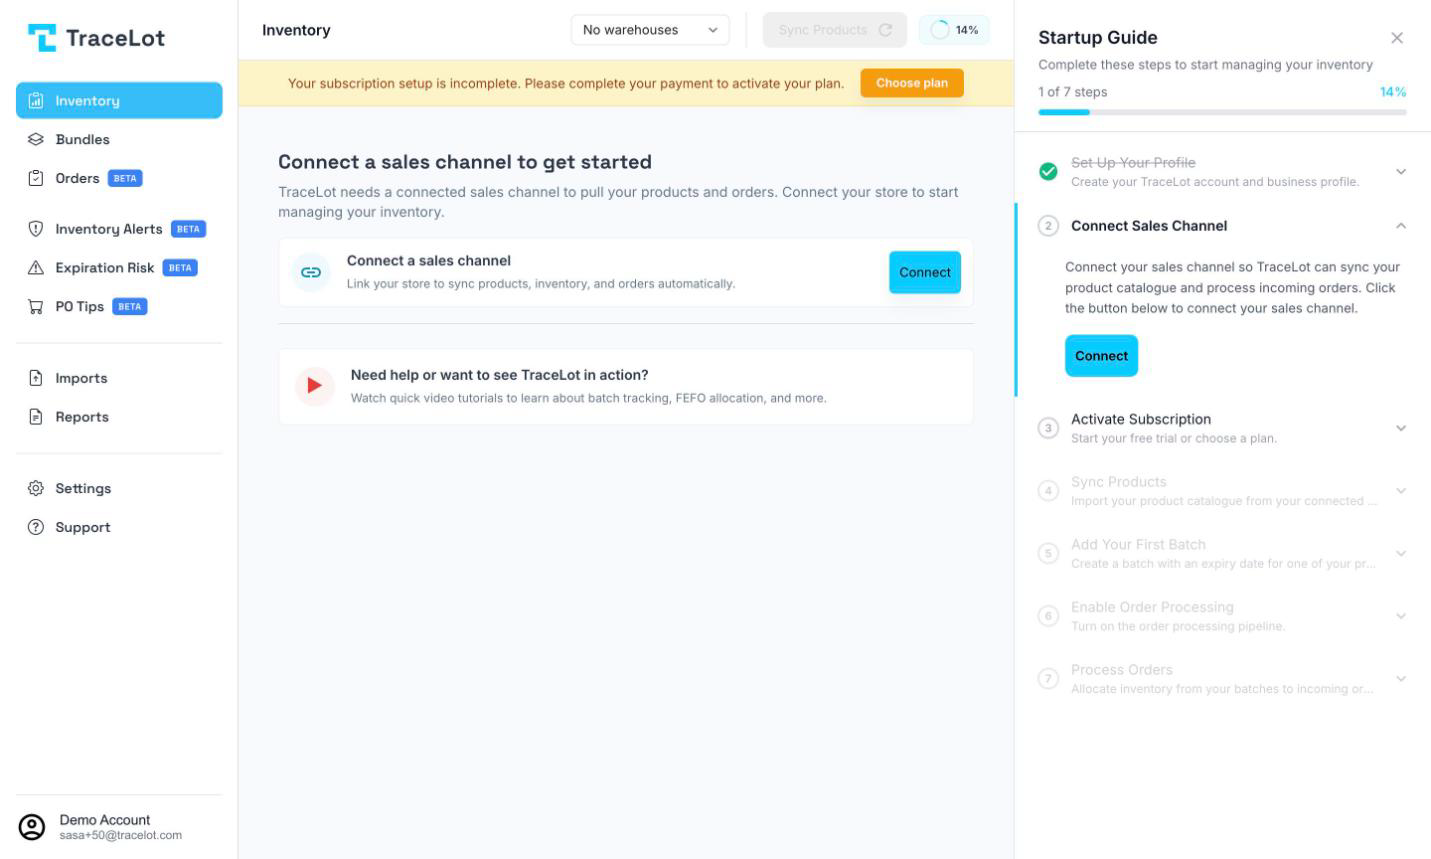Click the Startup Guide progress bar
This screenshot has height=859, width=1431.
(x=1222, y=112)
